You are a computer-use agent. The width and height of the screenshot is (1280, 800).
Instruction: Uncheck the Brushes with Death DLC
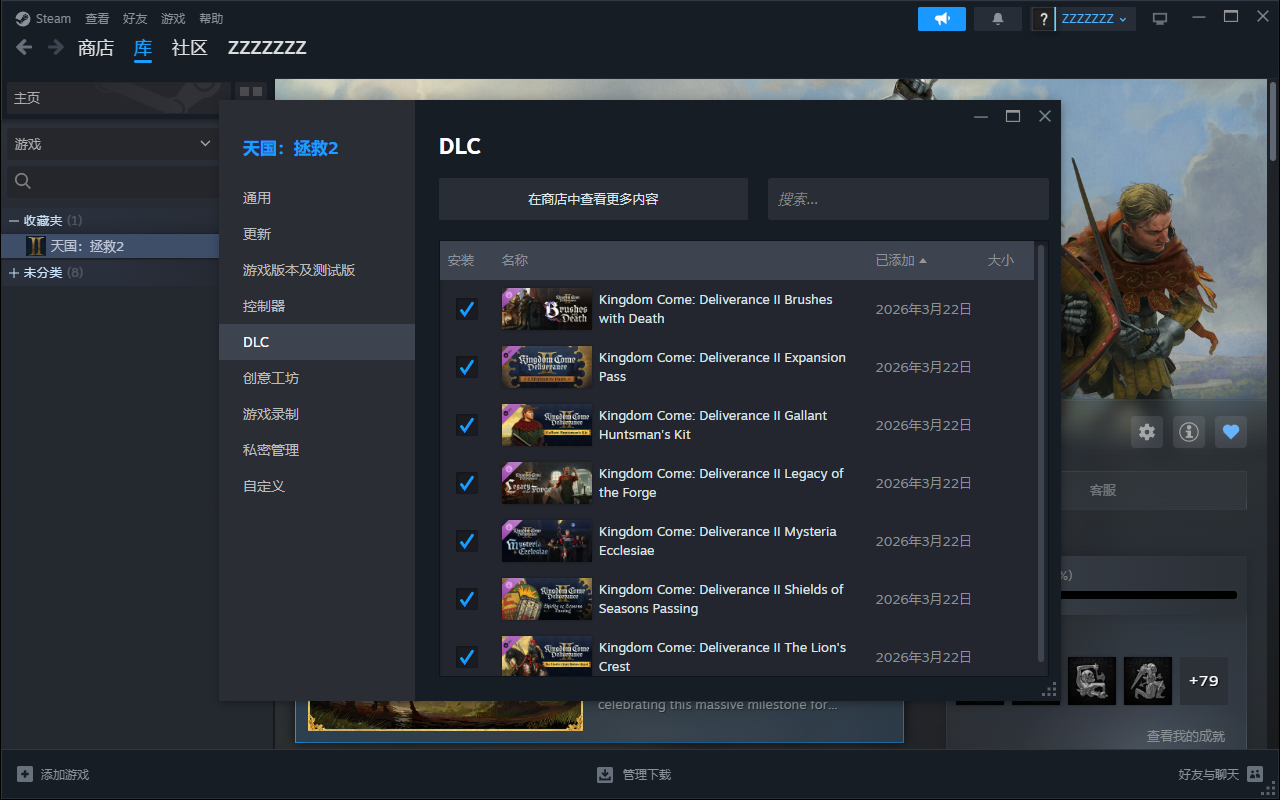click(x=466, y=309)
